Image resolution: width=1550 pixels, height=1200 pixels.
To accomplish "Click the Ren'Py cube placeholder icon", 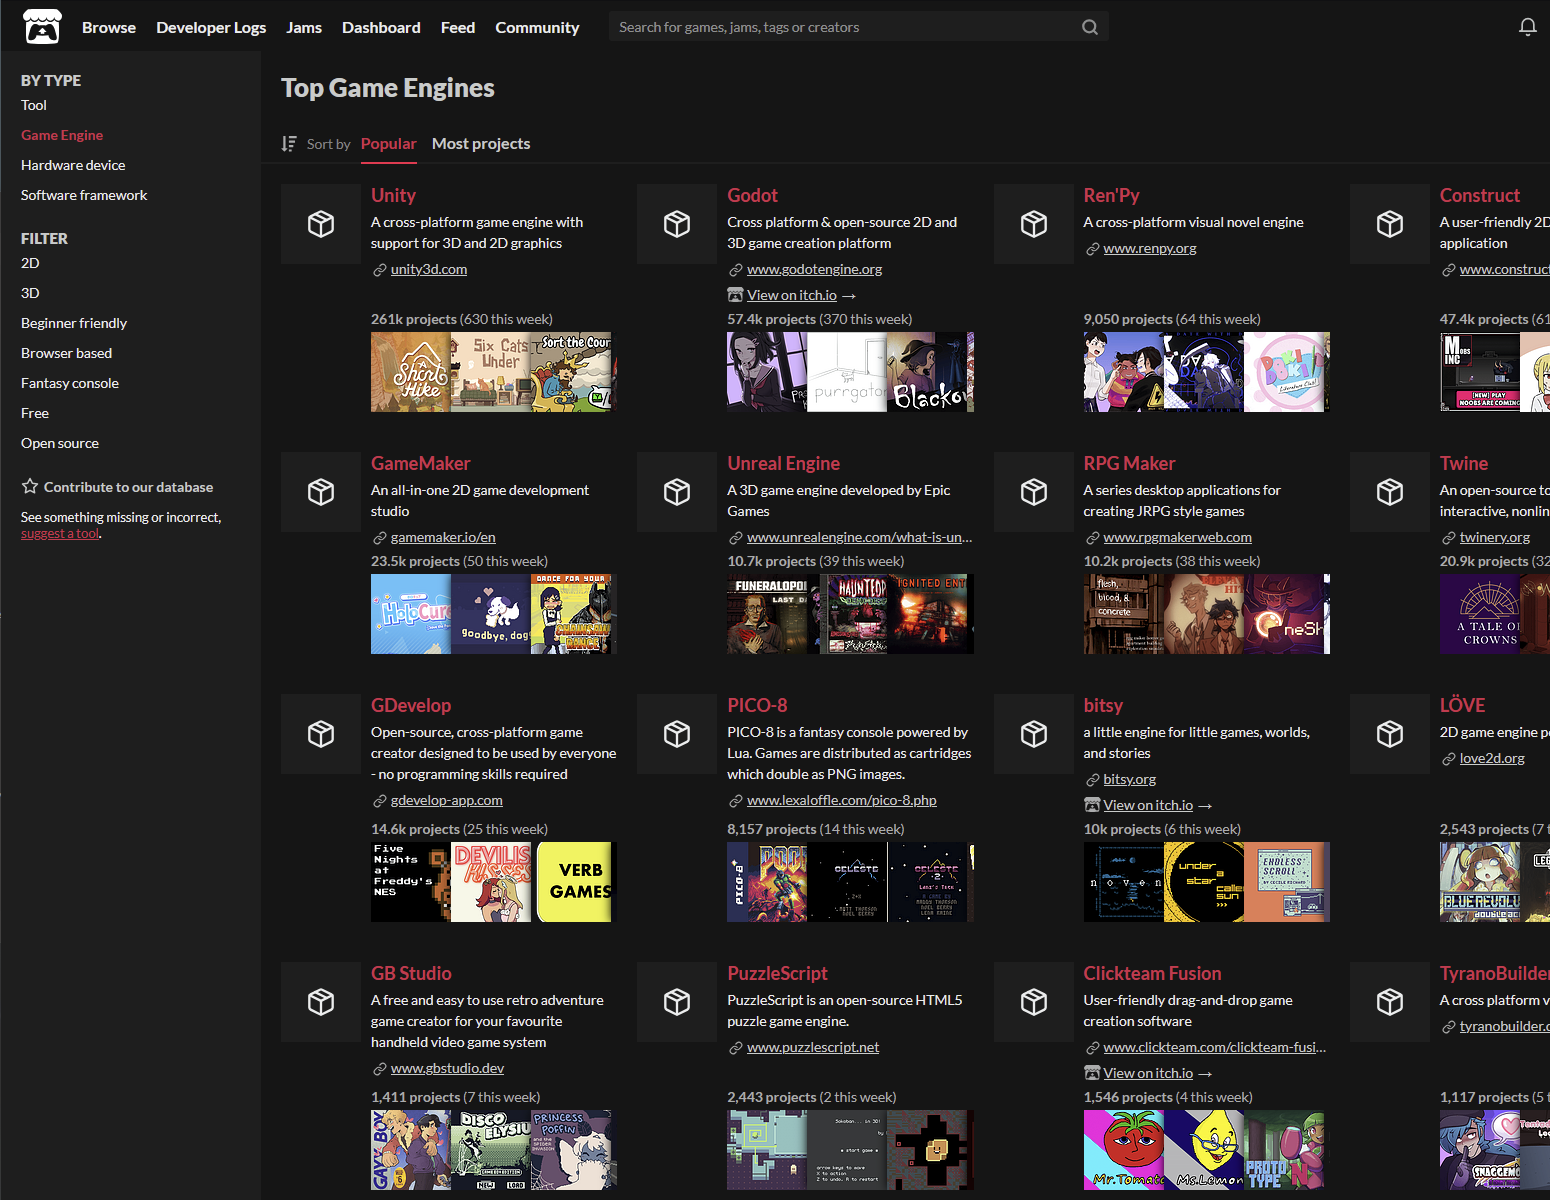I will 1034,224.
